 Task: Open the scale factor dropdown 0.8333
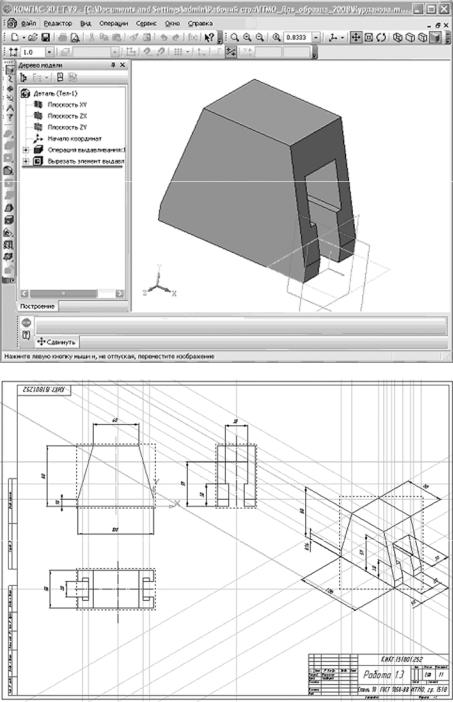pyautogui.click(x=316, y=38)
